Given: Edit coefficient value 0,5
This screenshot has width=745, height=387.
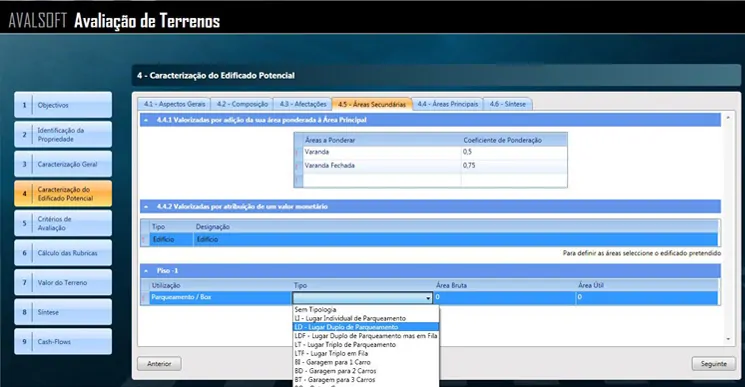Looking at the screenshot, I should (514, 152).
